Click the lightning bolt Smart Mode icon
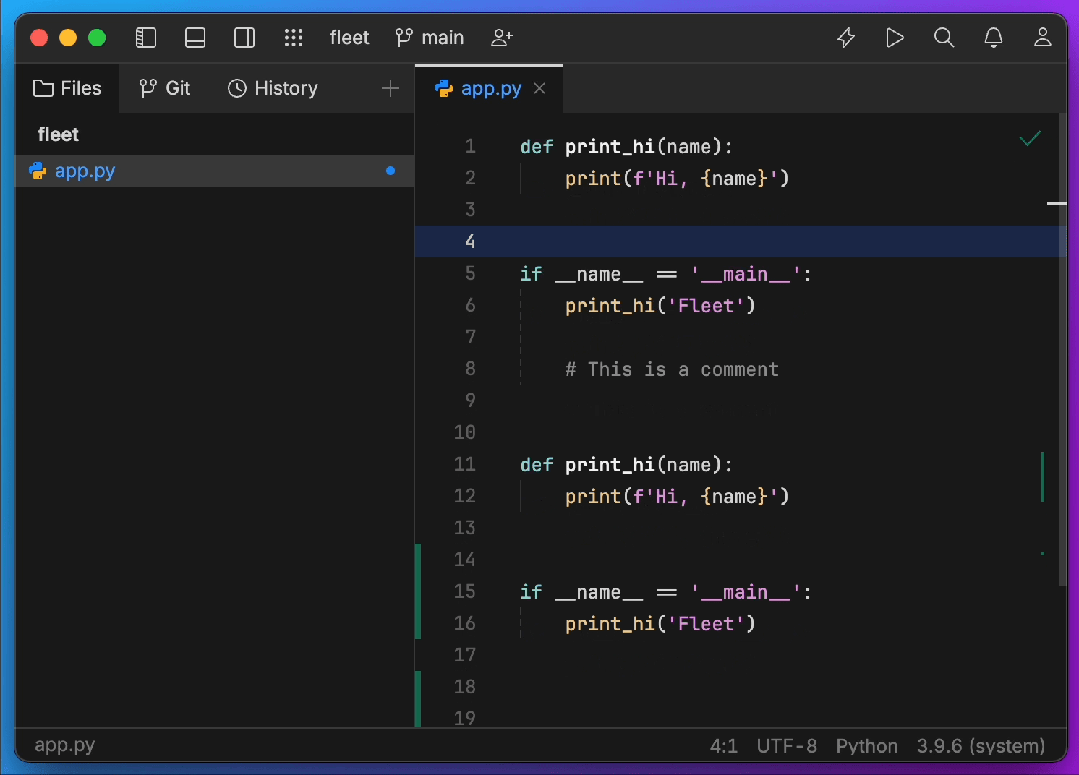This screenshot has width=1079, height=775. tap(846, 38)
